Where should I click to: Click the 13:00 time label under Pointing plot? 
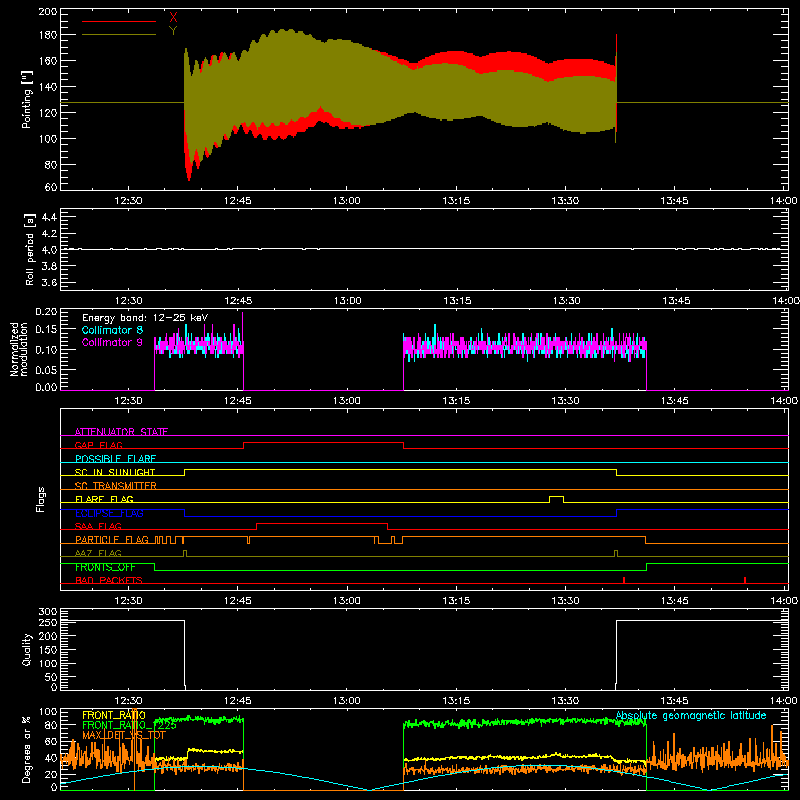346,201
